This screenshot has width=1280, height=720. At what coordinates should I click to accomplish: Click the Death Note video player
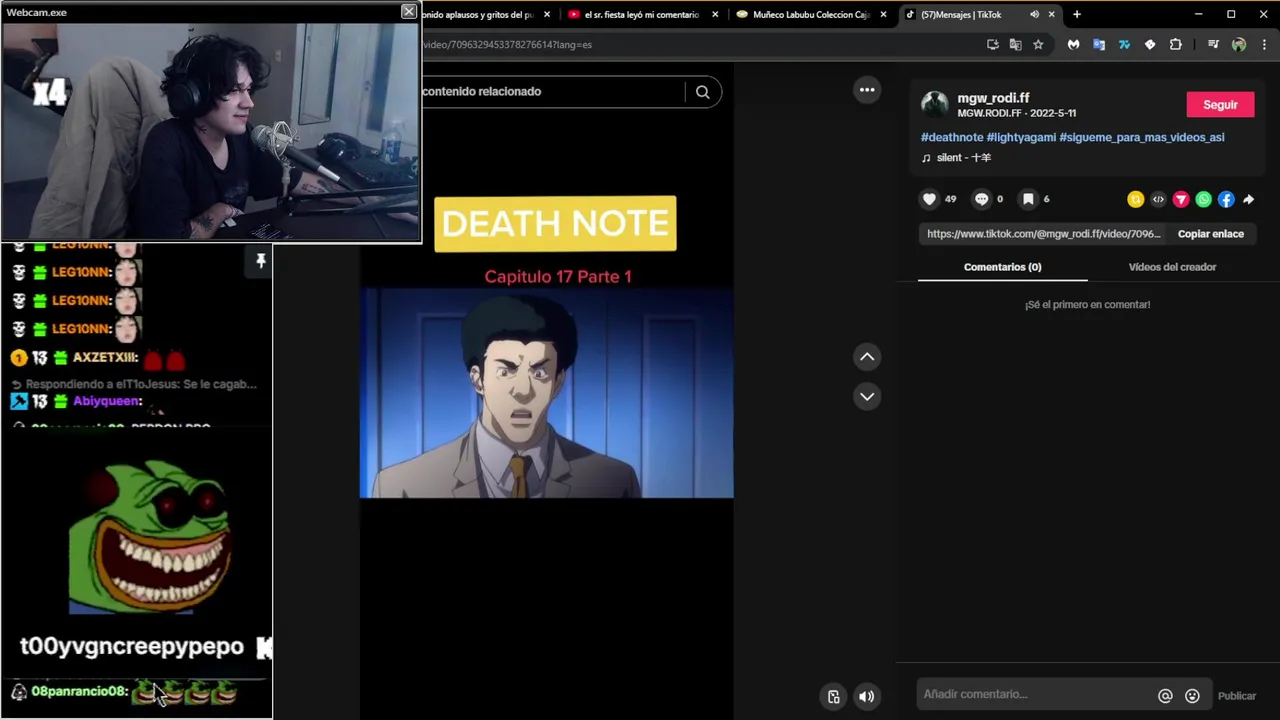click(x=546, y=393)
